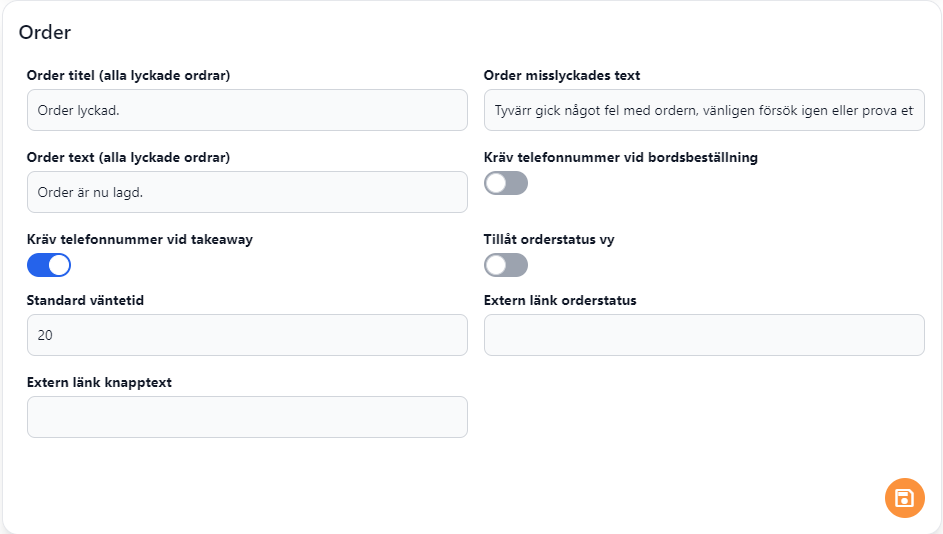Click the empty Extern länk orderstatus field
The image size is (943, 534).
[x=704, y=335]
